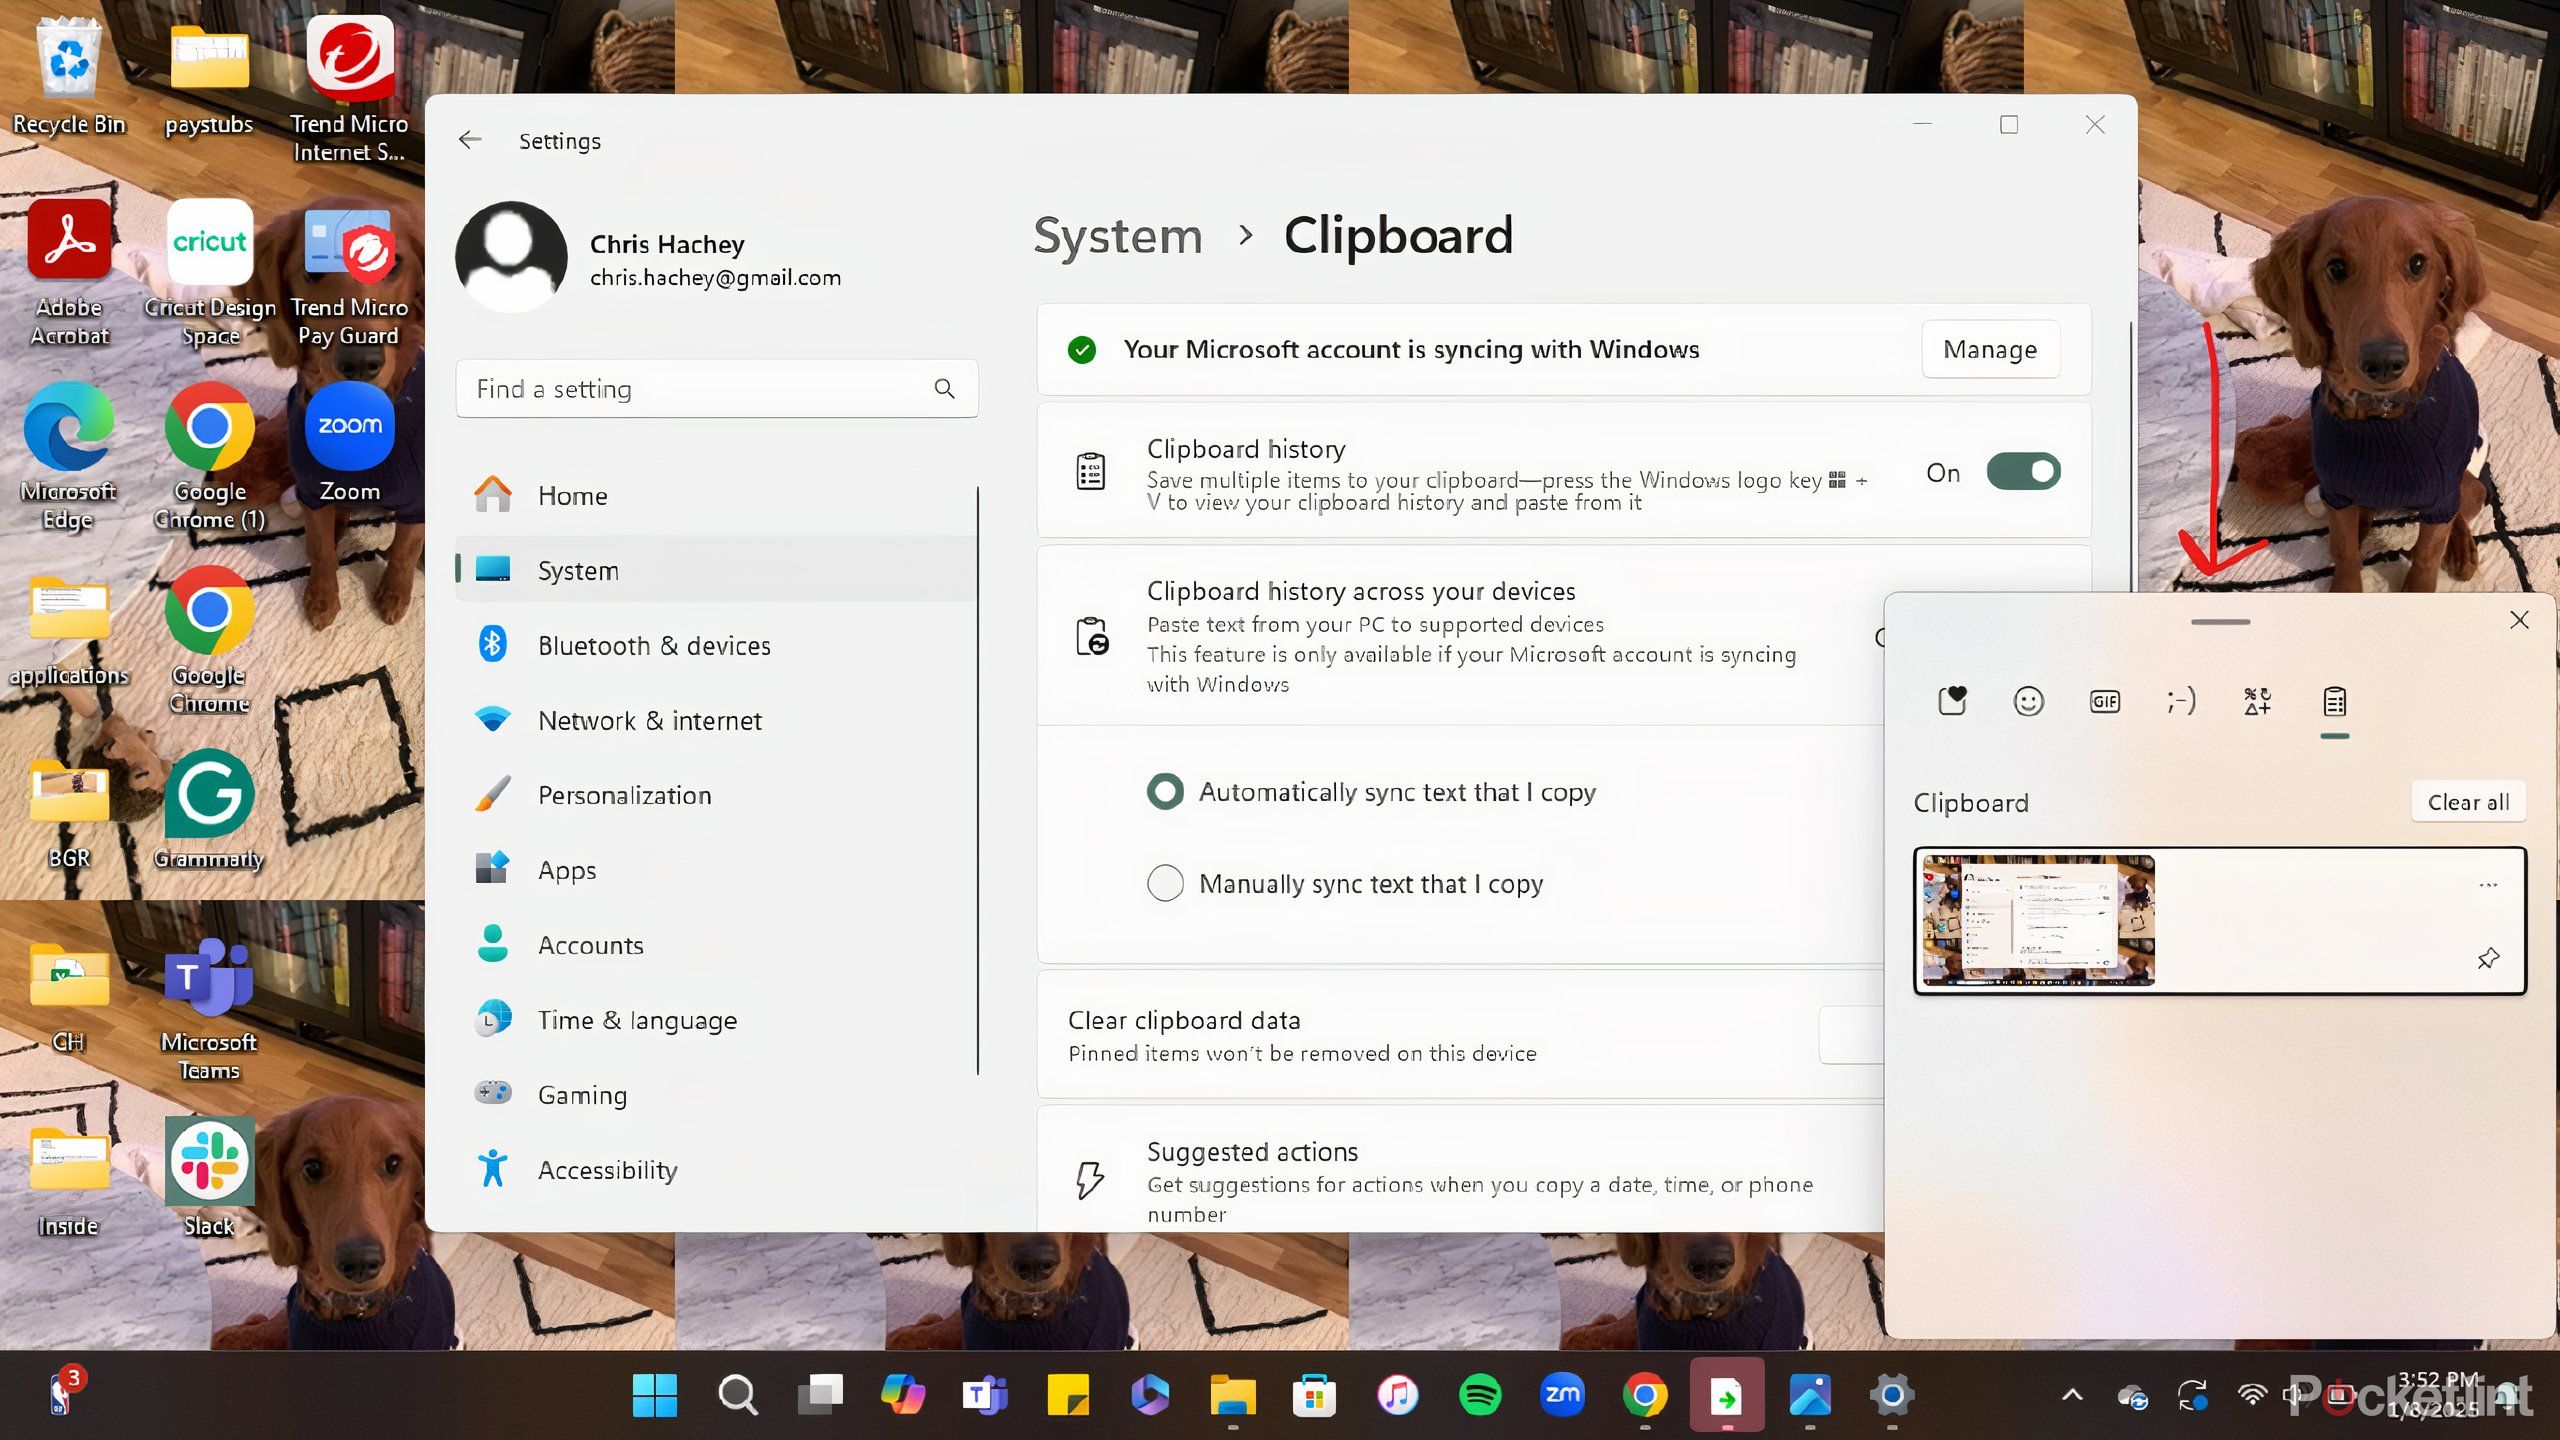The width and height of the screenshot is (2560, 1440).
Task: Open the GIF picker in clipboard panel
Action: pos(2103,700)
